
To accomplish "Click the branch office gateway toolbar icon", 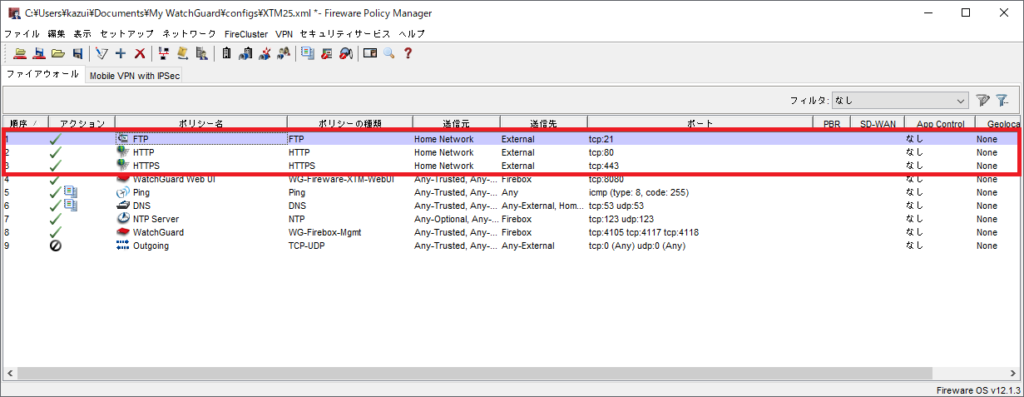I will [x=246, y=54].
